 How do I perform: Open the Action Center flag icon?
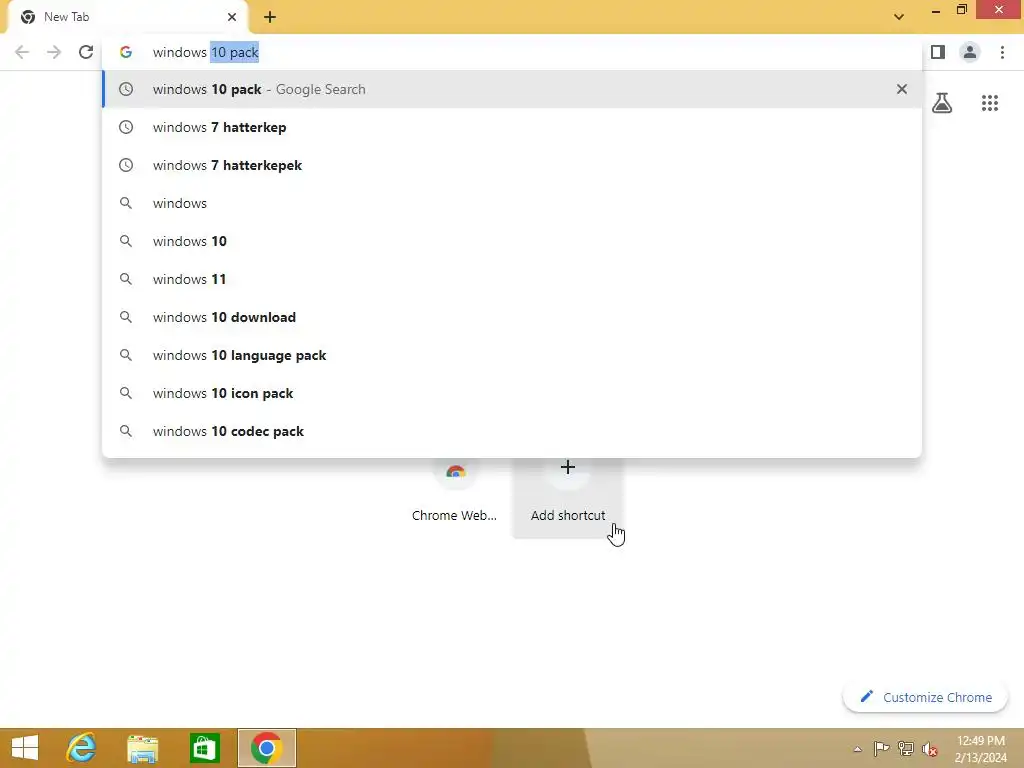(x=881, y=748)
